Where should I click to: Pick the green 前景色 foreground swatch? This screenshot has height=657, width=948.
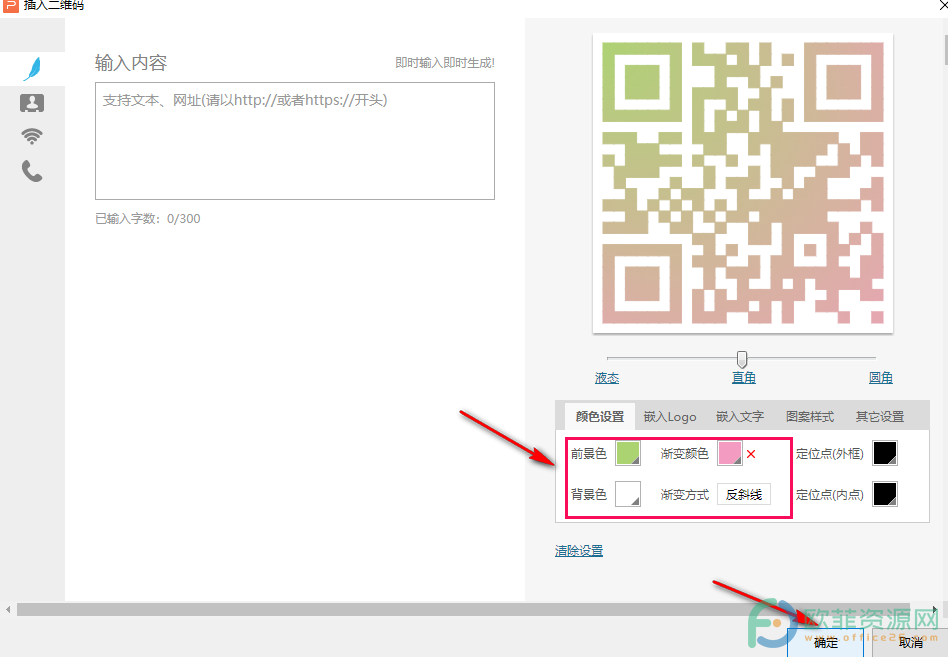pos(628,453)
